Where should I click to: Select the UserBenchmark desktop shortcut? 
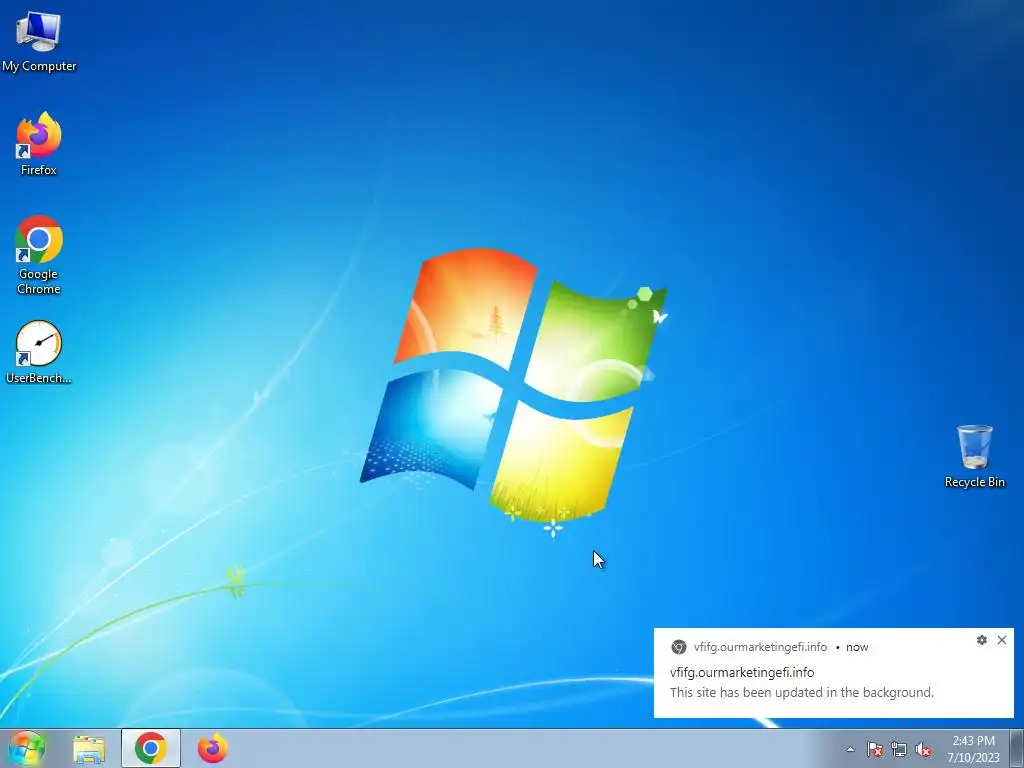click(39, 352)
